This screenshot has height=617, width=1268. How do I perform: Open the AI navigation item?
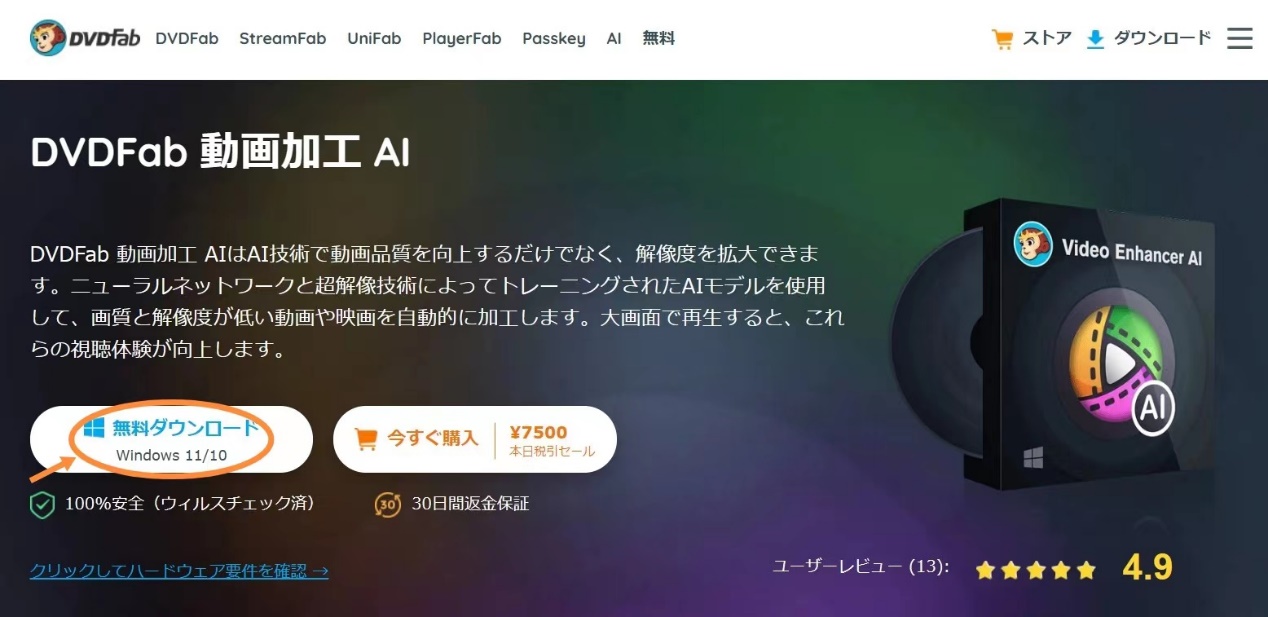[x=614, y=39]
